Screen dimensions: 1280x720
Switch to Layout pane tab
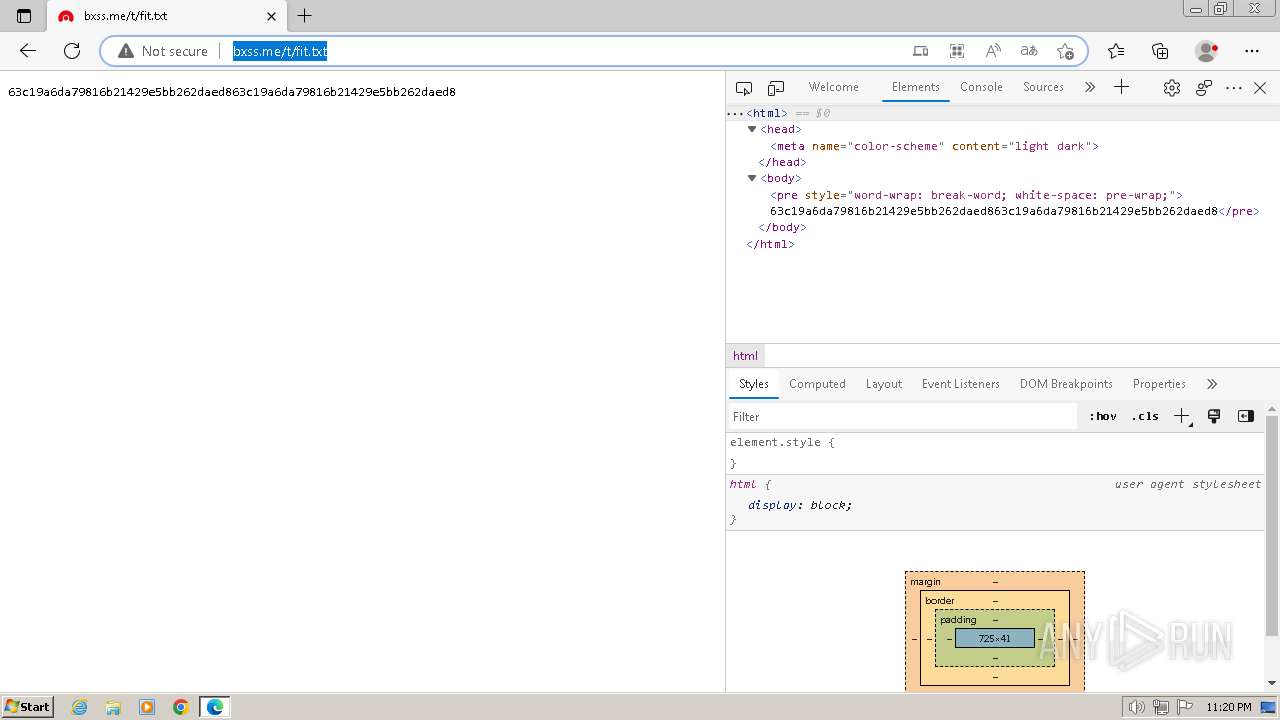(x=883, y=384)
